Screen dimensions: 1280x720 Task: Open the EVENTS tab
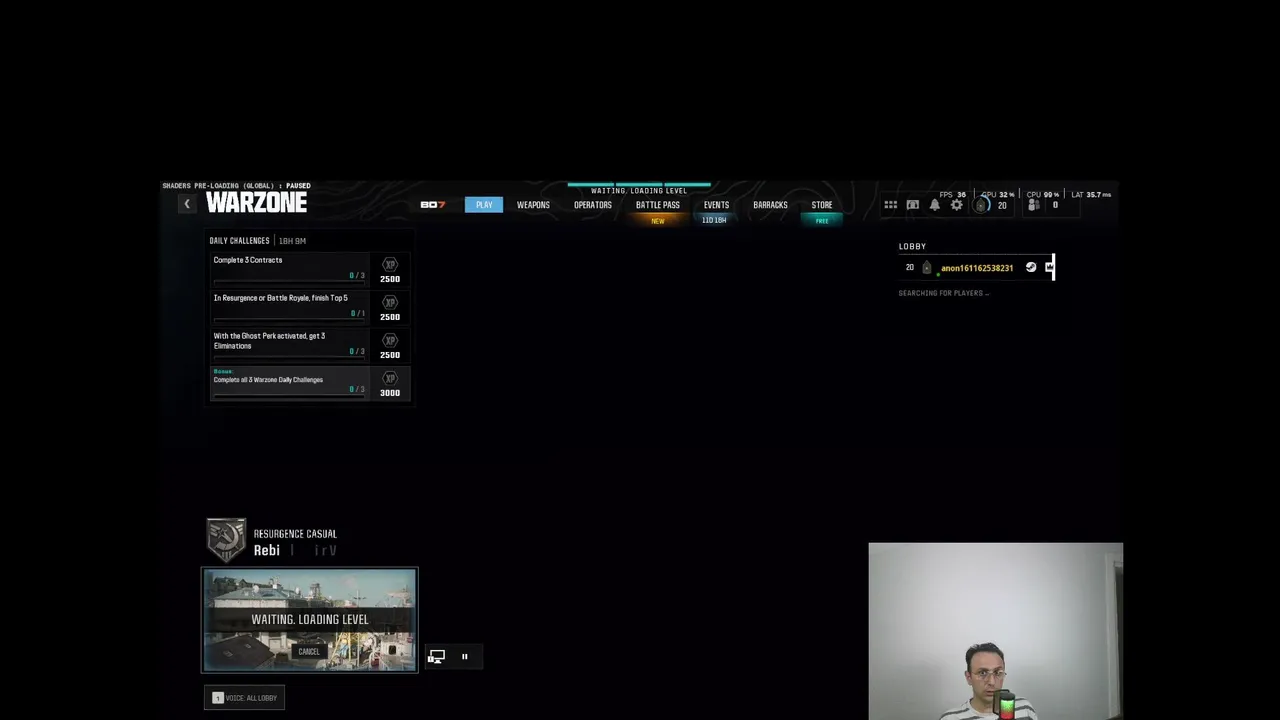pos(716,205)
